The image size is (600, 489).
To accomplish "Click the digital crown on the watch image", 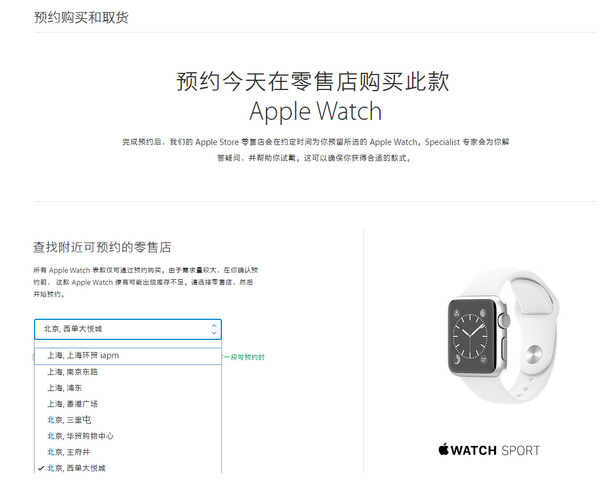I will tap(505, 320).
